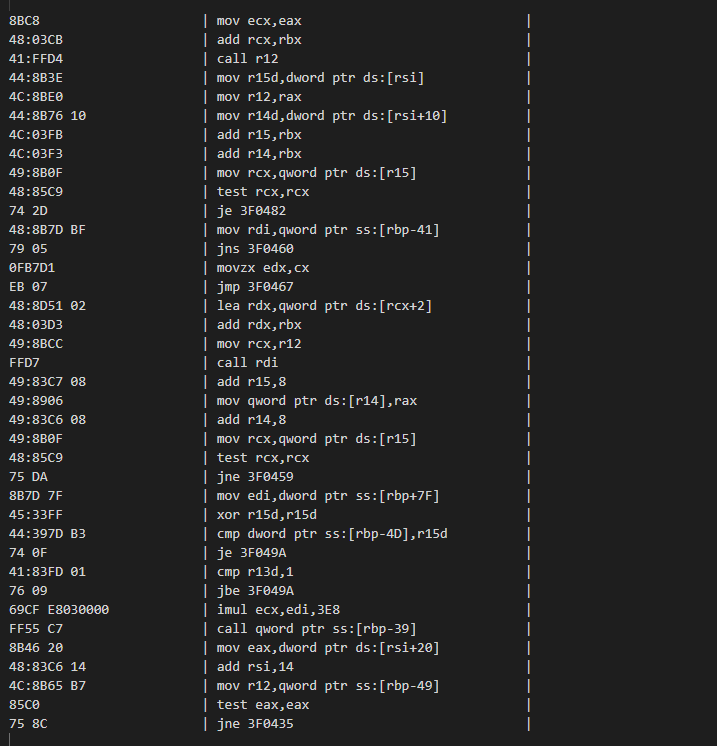Click the opcode bytes '48:8D51 02'

(48, 306)
